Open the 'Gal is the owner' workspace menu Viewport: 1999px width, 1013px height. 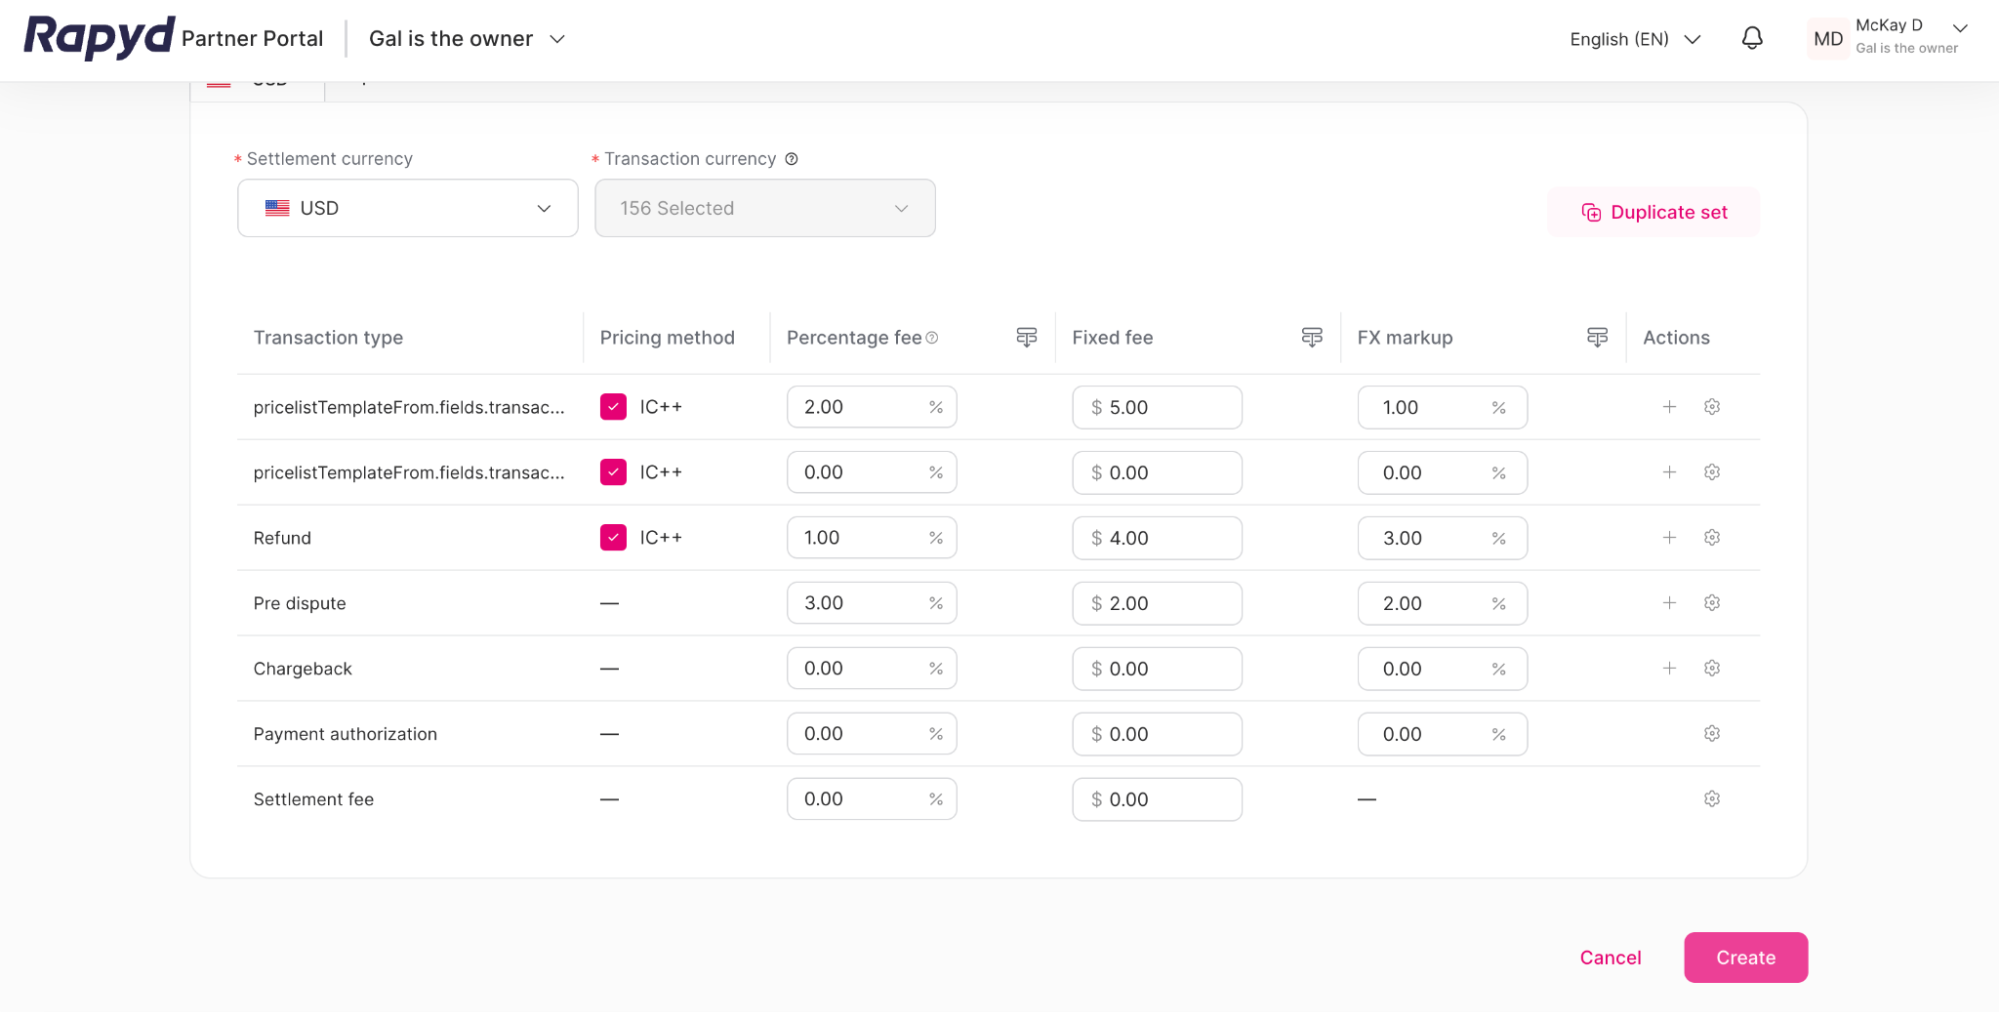tap(466, 38)
